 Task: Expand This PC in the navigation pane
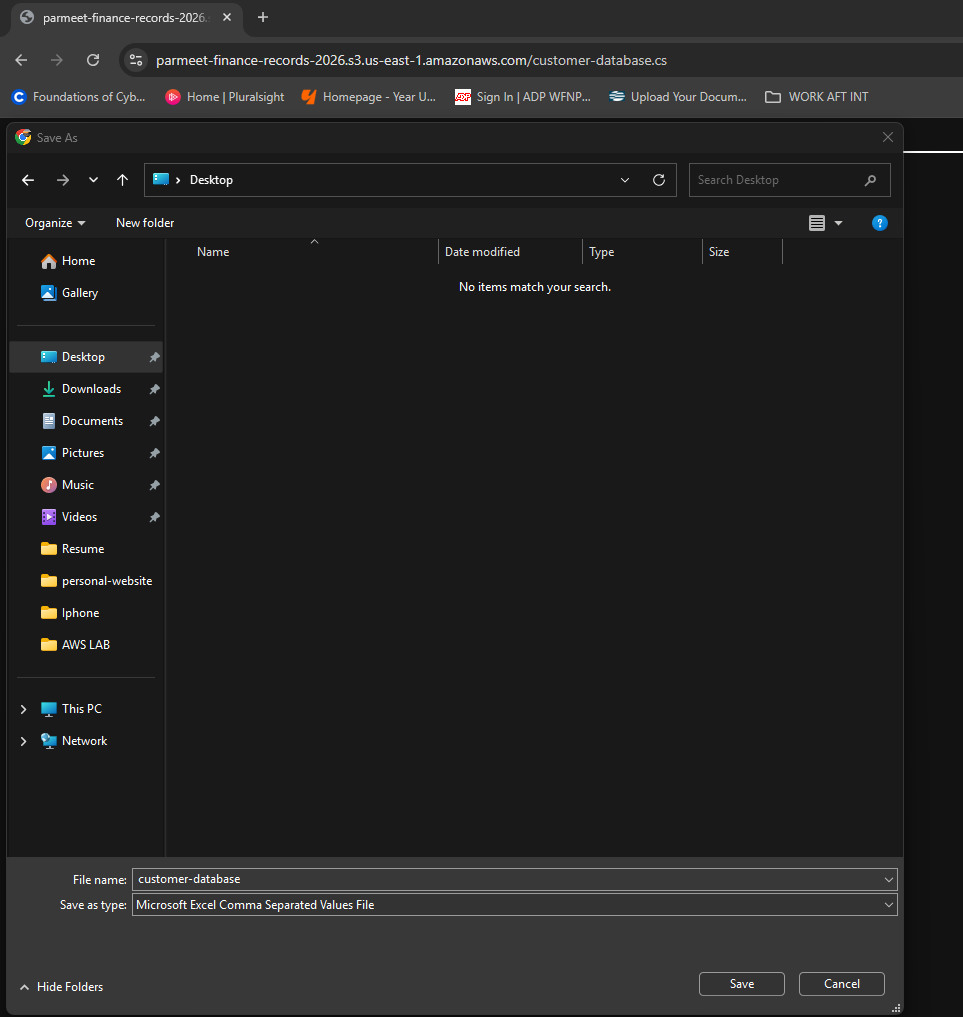pos(23,708)
